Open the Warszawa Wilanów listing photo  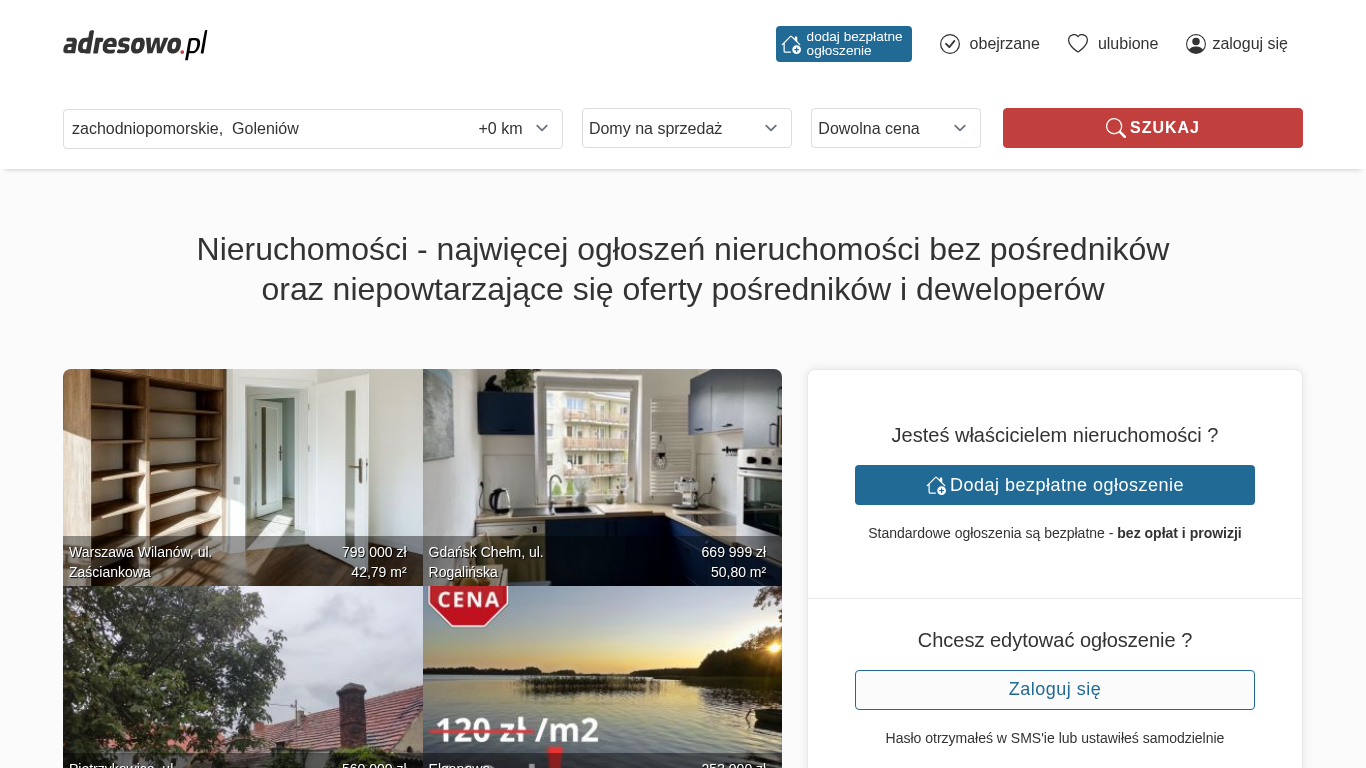[x=242, y=460]
